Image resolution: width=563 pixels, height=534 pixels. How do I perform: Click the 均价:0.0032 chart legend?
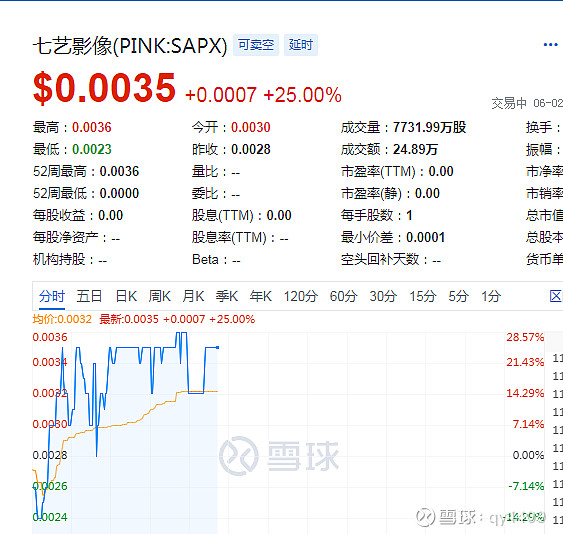point(62,319)
